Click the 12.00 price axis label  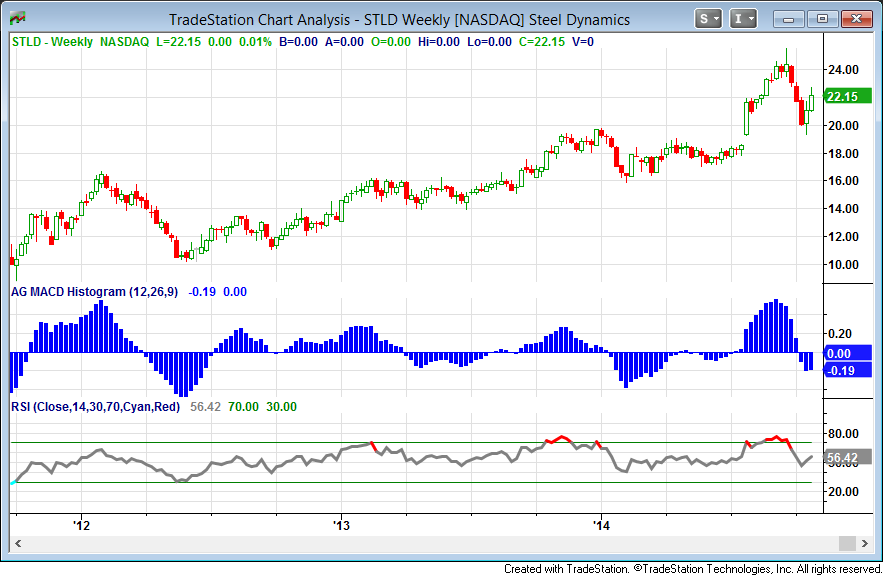click(843, 237)
